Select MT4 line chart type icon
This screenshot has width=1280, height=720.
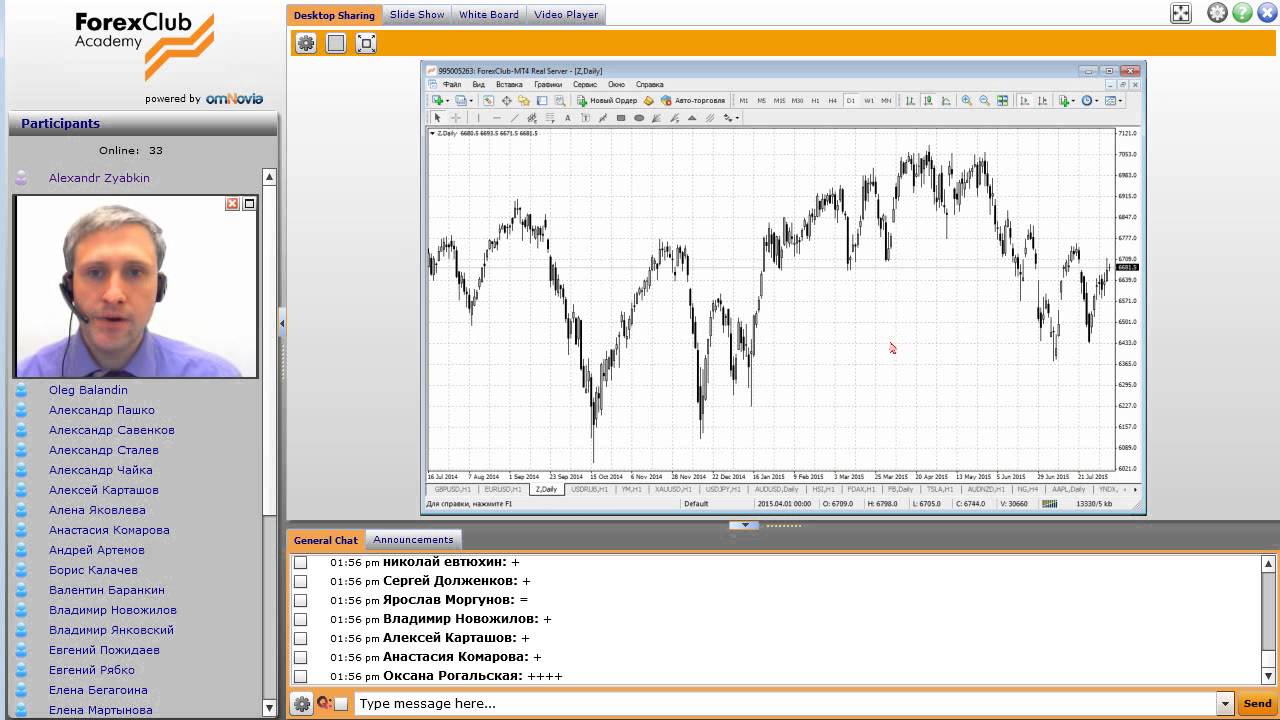tap(946, 100)
